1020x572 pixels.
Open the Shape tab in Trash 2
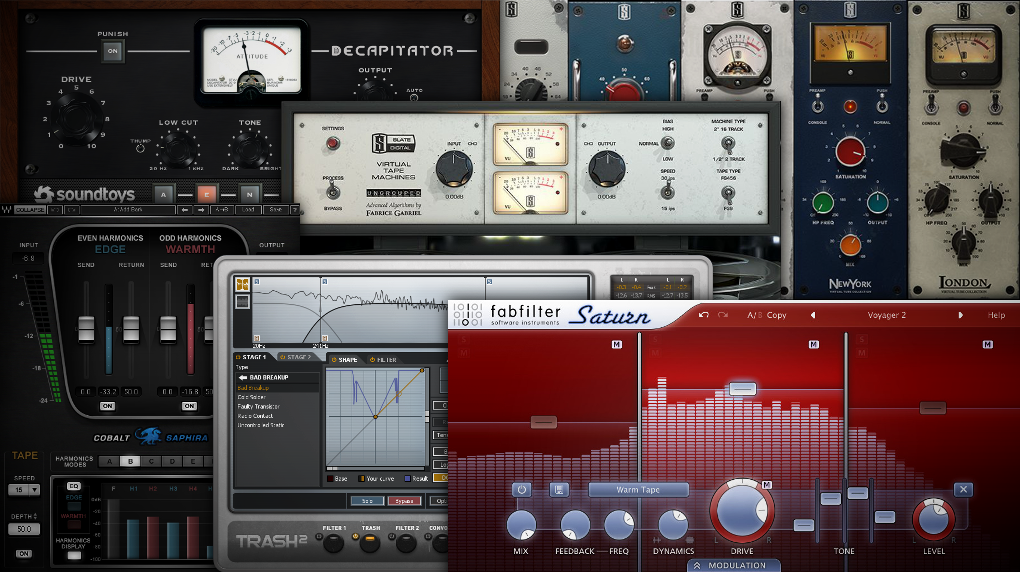click(345, 360)
